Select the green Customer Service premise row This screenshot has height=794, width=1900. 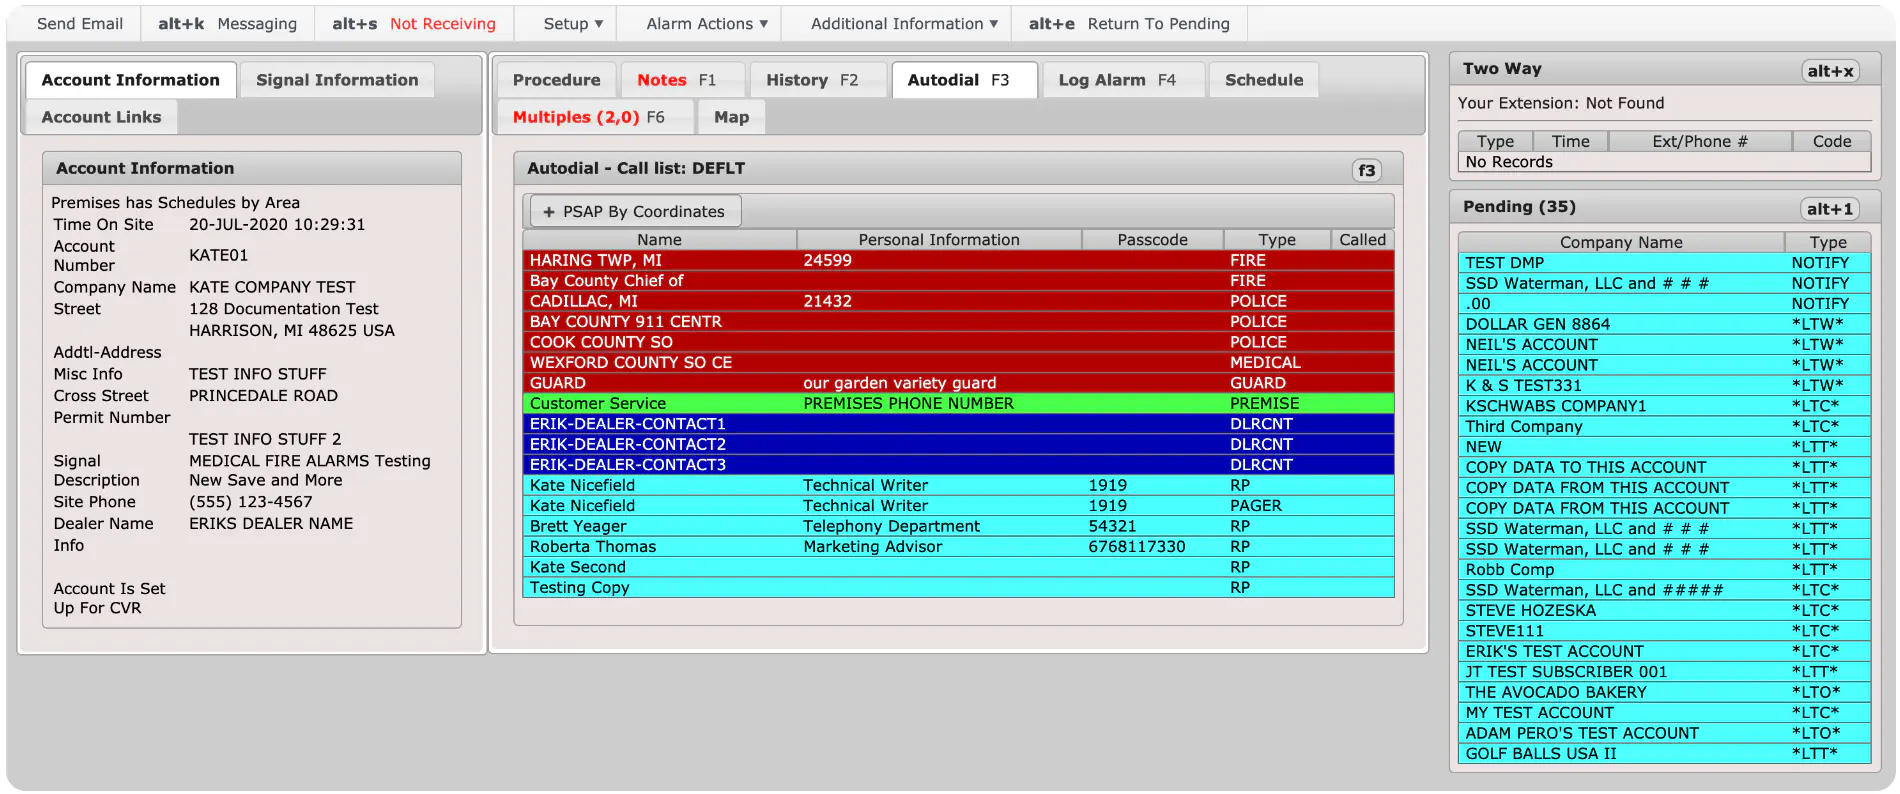point(958,403)
